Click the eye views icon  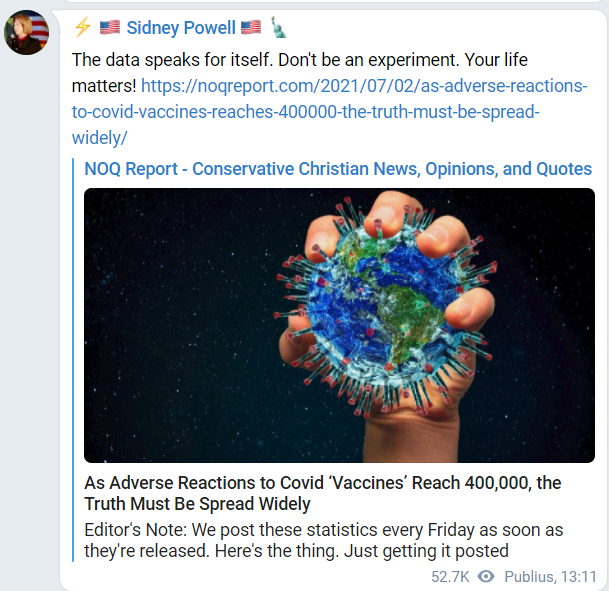click(x=487, y=577)
